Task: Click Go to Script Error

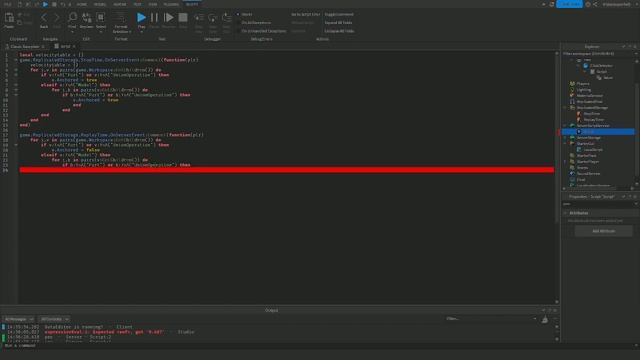Action: pos(306,14)
